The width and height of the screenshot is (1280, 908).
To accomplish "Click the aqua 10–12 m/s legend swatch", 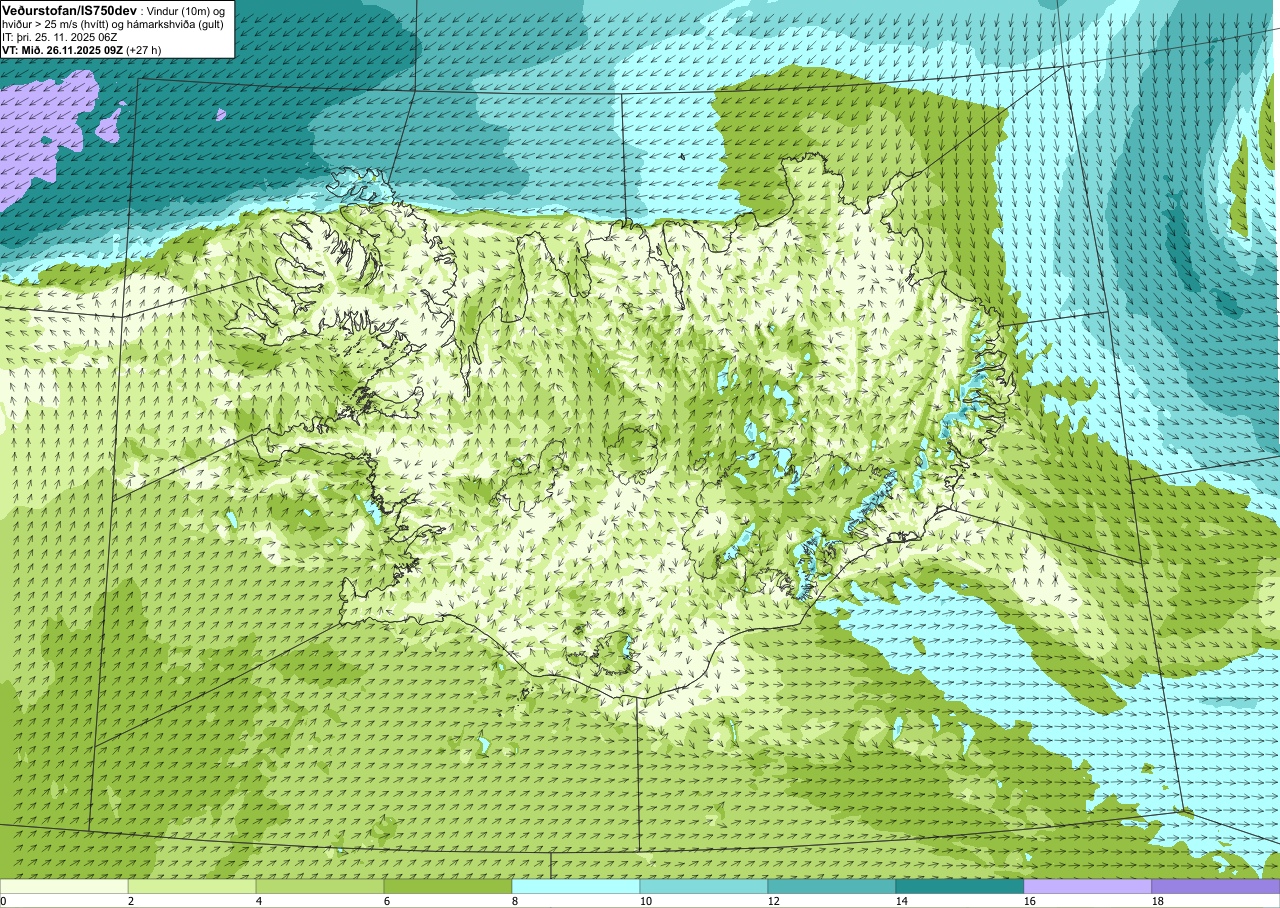I will point(704,886).
